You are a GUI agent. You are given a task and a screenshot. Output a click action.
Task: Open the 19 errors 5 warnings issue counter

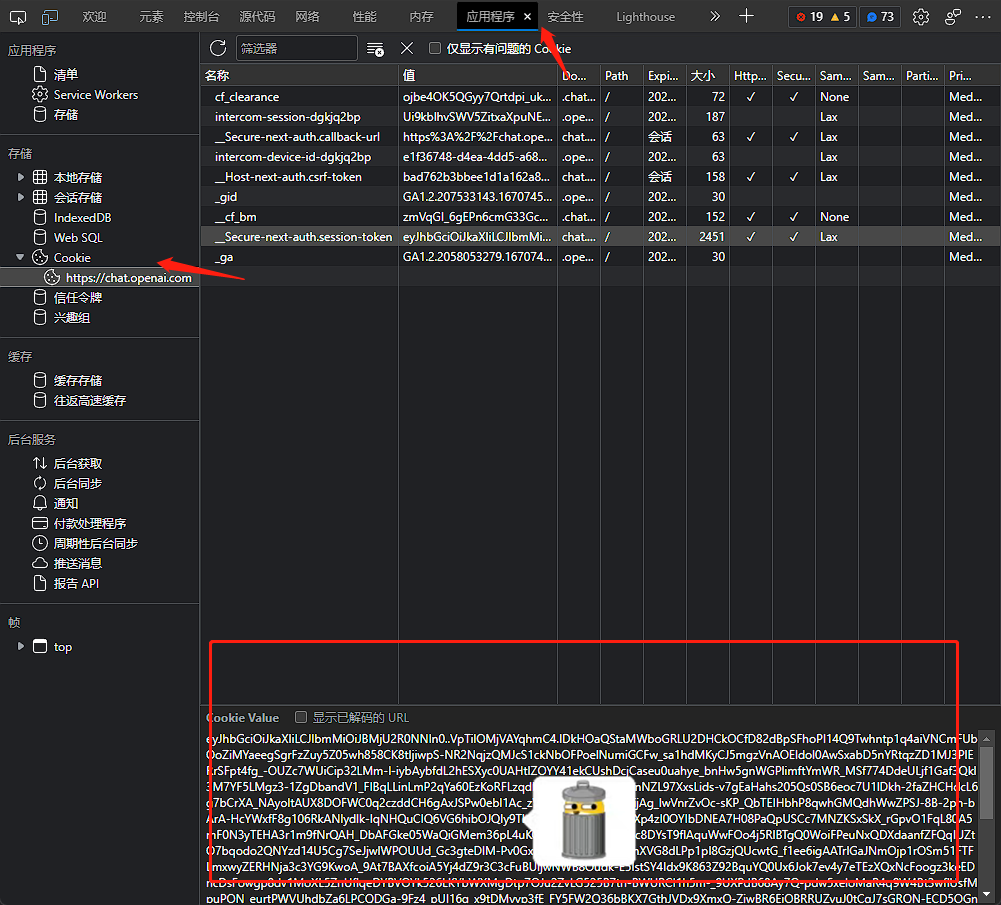(822, 17)
